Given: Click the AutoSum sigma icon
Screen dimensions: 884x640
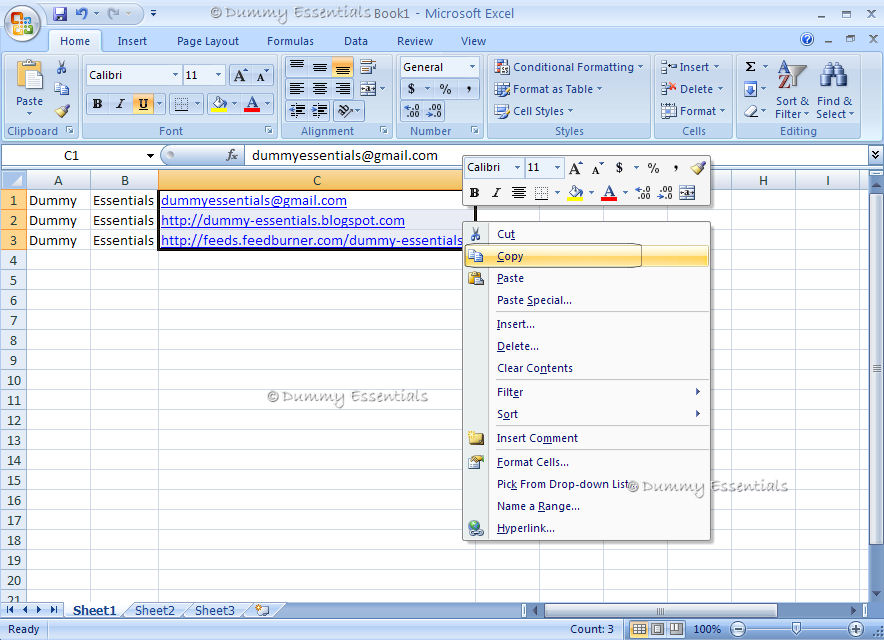Looking at the screenshot, I should point(750,67).
